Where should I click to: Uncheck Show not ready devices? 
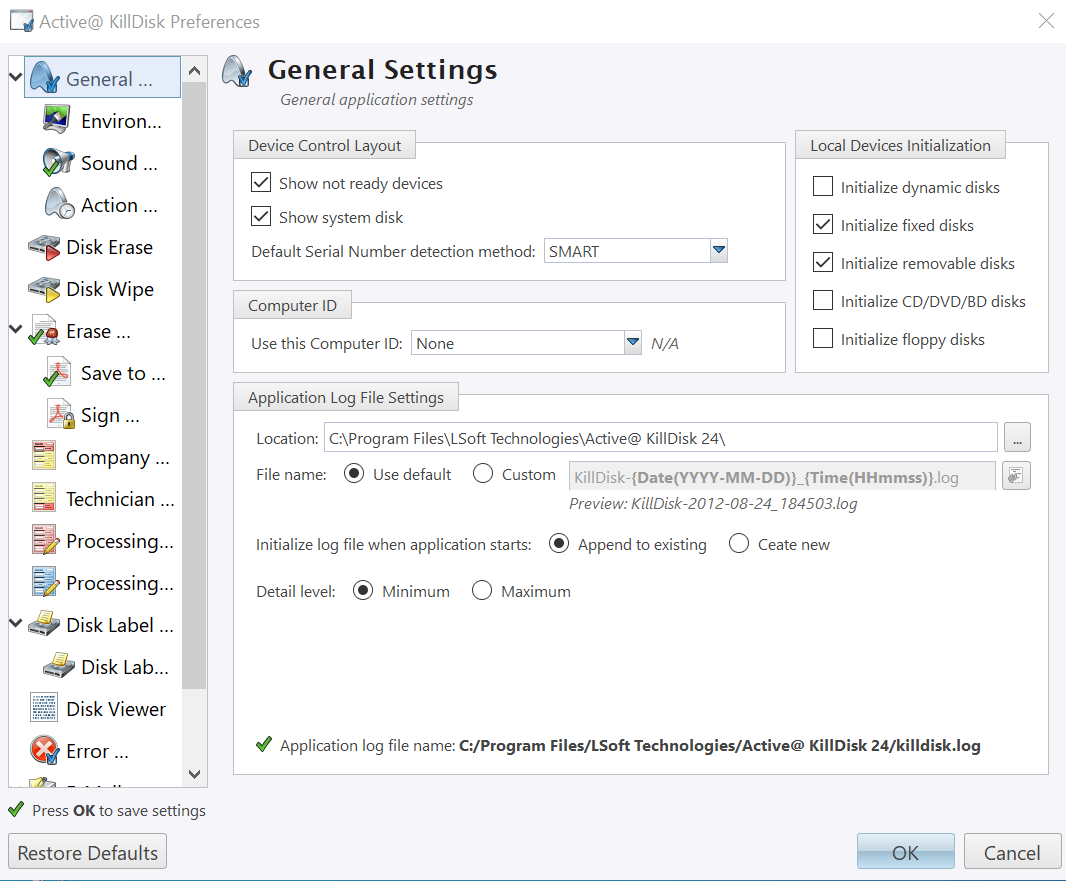(x=262, y=183)
